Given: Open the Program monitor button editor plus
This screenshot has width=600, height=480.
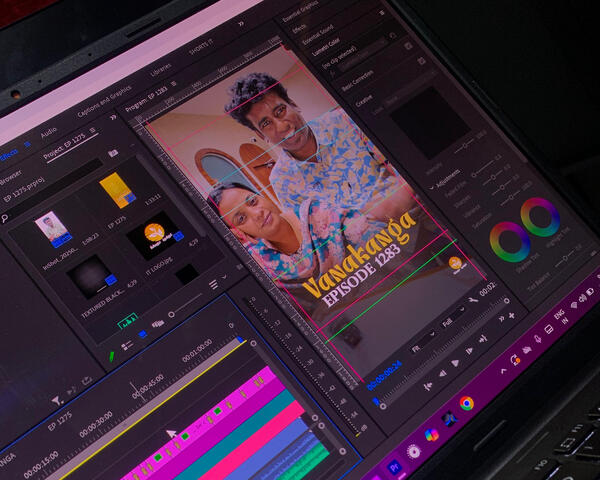Looking at the screenshot, I should (512, 315).
